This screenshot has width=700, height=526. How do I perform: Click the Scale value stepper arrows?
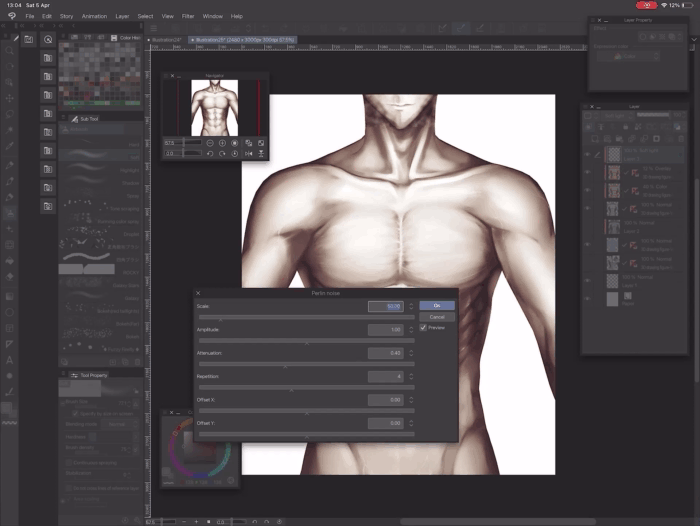(409, 306)
